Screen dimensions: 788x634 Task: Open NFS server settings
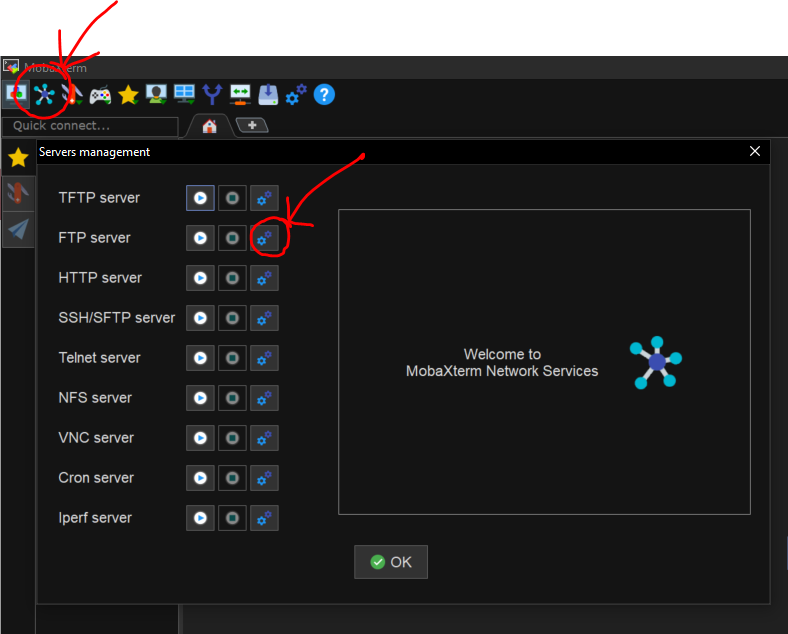point(264,398)
